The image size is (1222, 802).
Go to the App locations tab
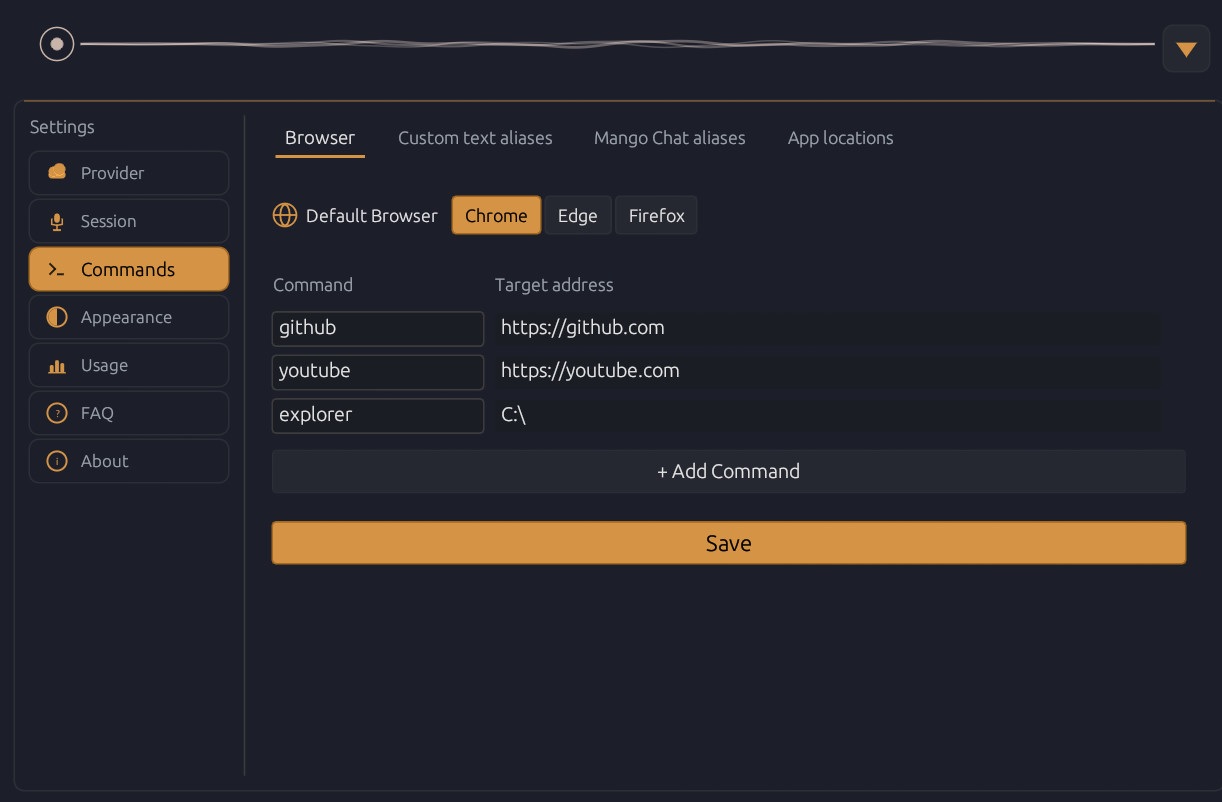pos(840,138)
